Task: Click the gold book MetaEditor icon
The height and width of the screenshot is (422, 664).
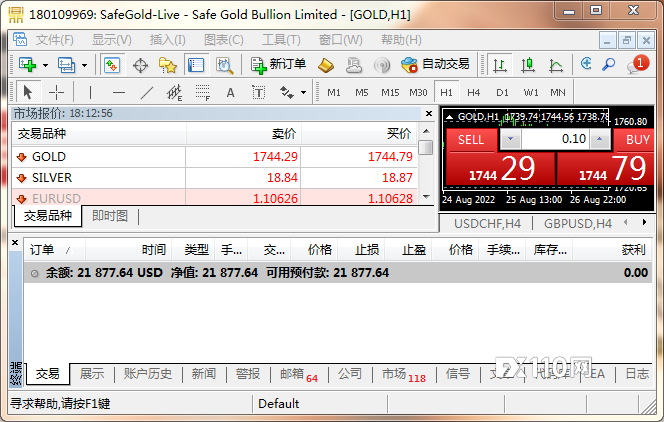Action: (326, 65)
